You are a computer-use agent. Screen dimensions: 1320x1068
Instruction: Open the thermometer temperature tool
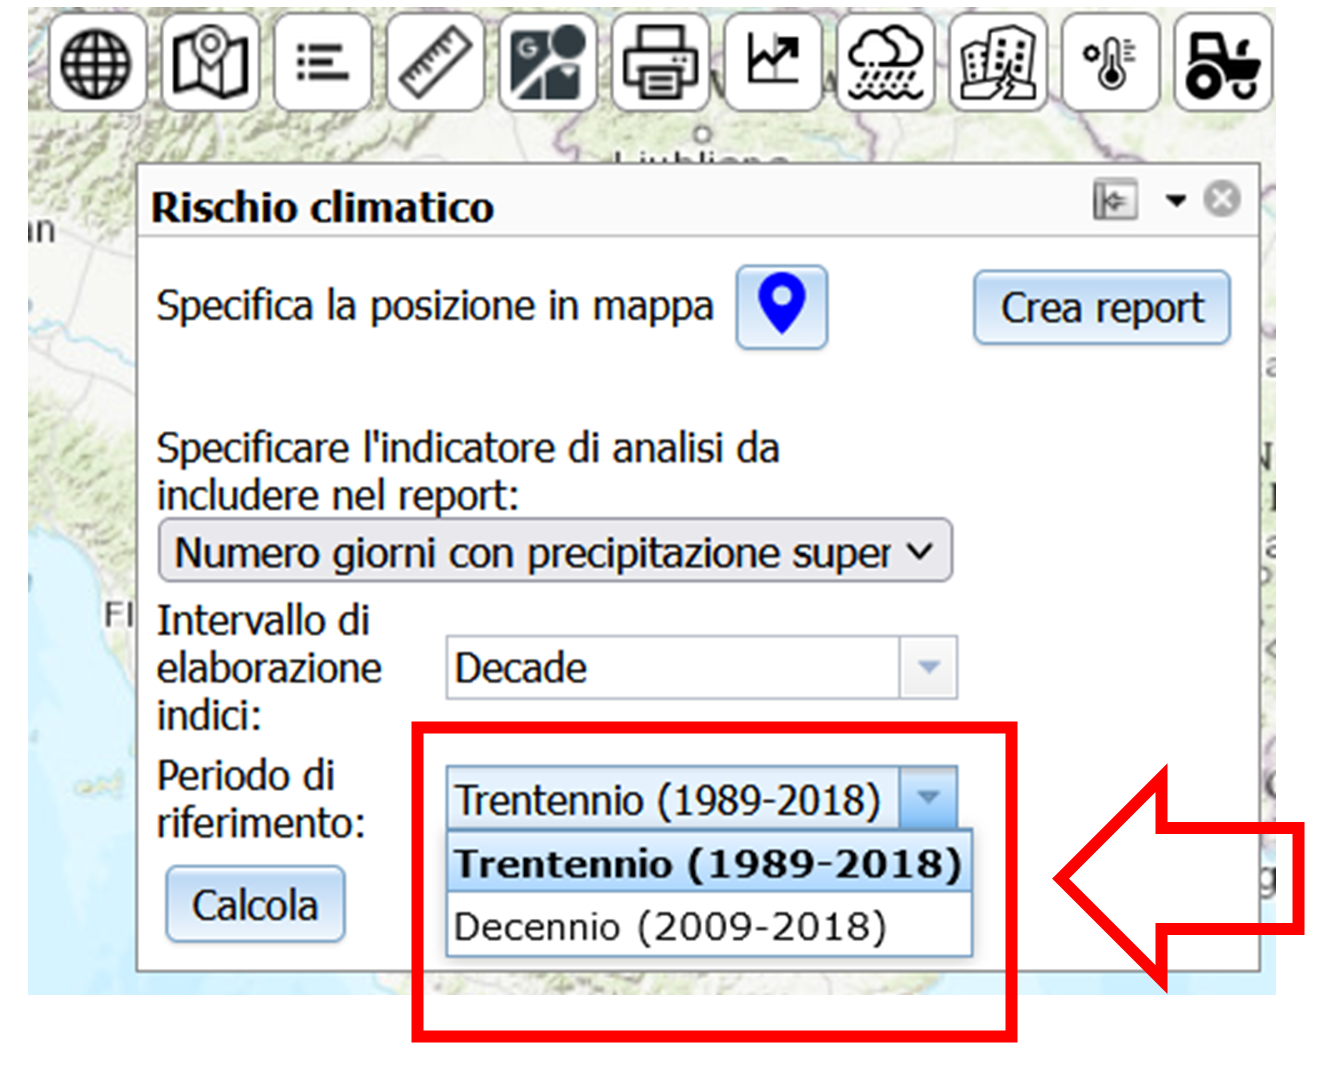[x=1110, y=63]
